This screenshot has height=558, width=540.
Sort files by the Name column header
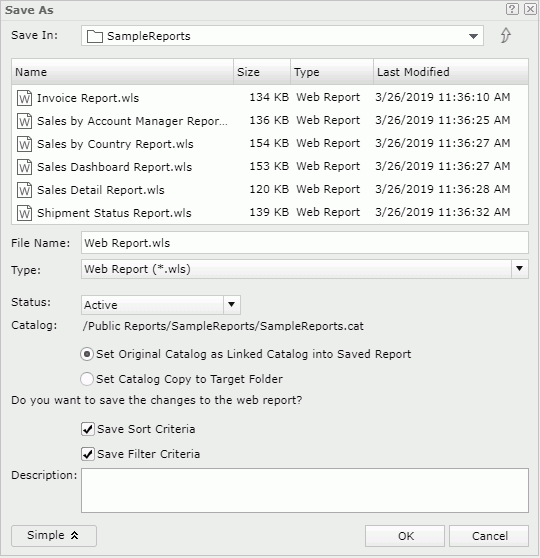122,72
